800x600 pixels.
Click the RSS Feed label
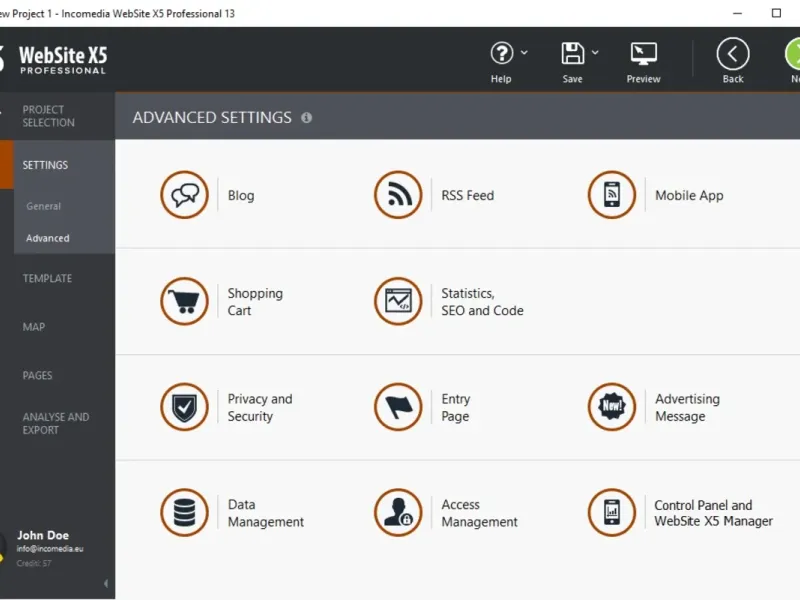click(467, 195)
